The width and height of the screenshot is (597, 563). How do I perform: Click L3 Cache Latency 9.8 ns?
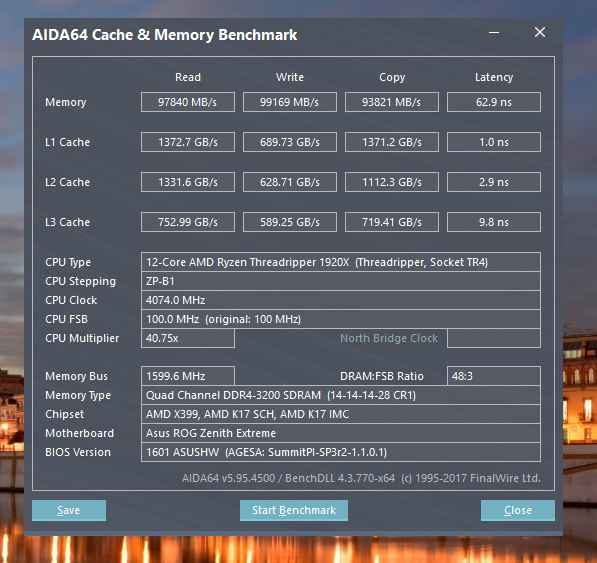494,222
